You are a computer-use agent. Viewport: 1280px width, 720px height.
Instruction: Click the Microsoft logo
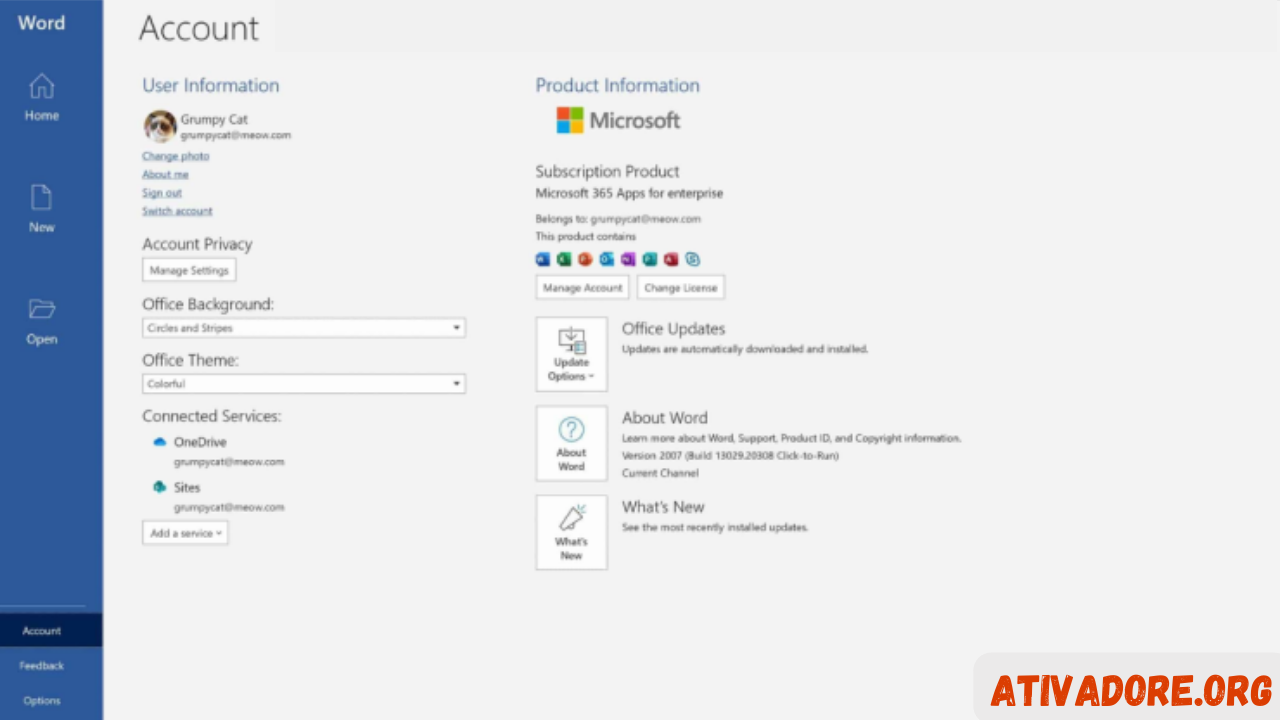(618, 120)
